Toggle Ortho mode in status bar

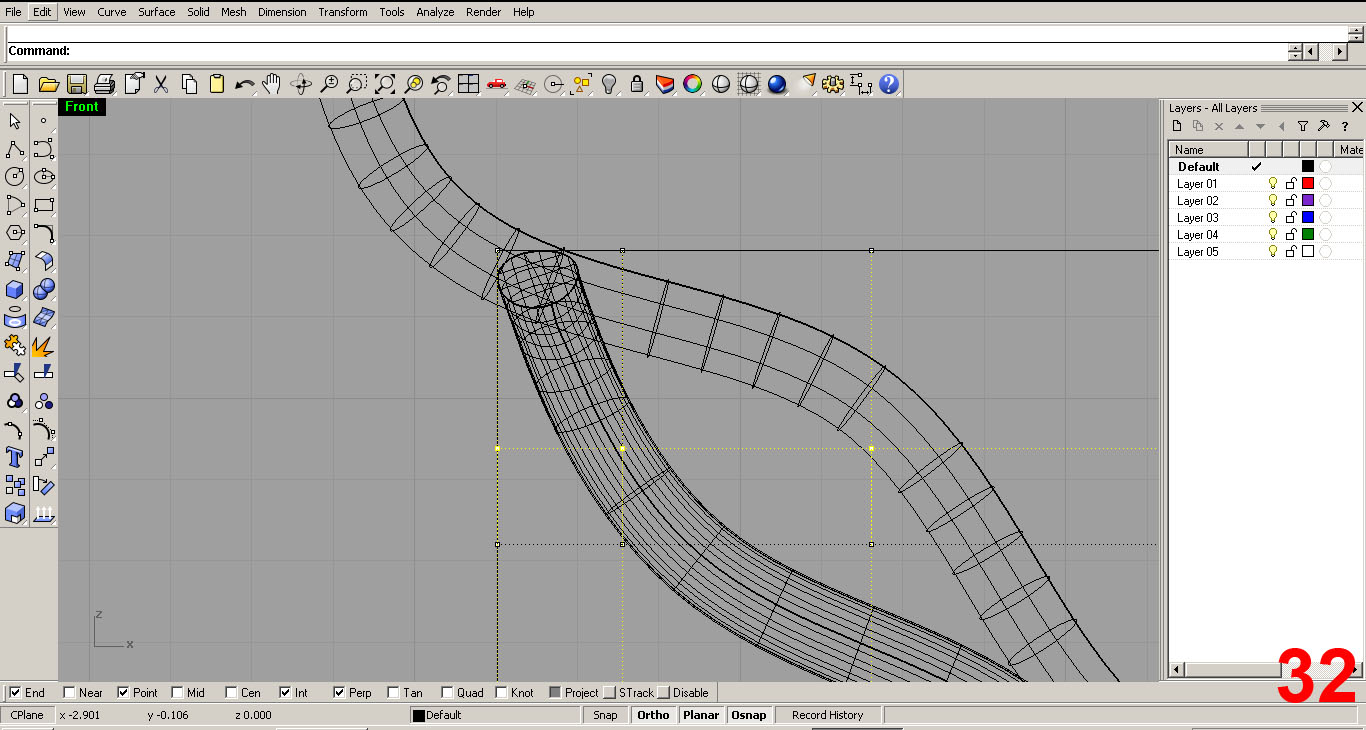tap(653, 715)
